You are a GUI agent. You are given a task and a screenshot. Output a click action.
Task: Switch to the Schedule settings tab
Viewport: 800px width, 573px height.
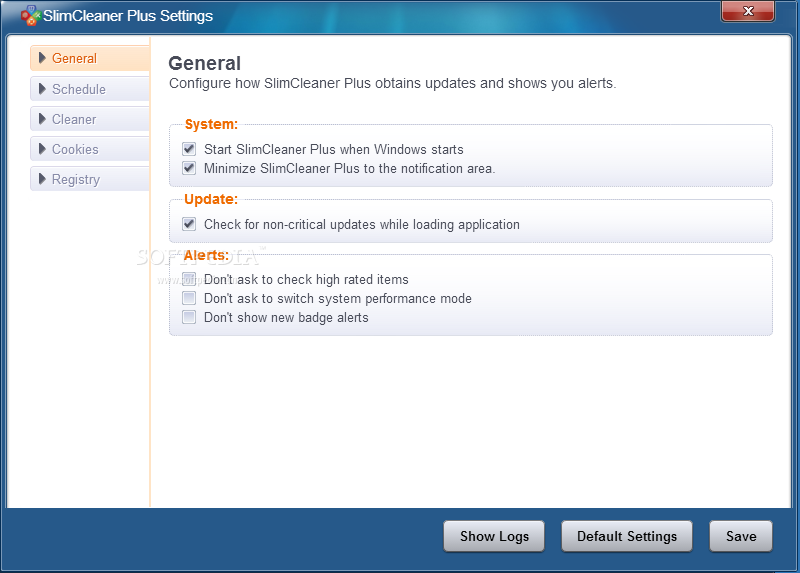coord(90,89)
